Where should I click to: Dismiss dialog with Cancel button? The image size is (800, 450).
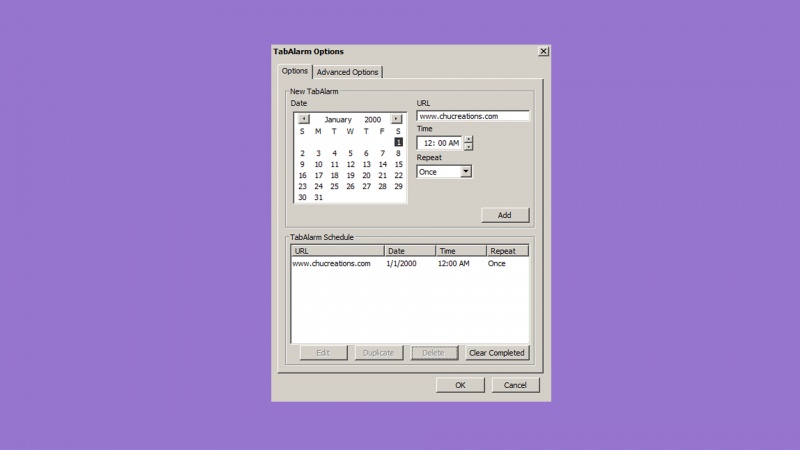(x=515, y=385)
